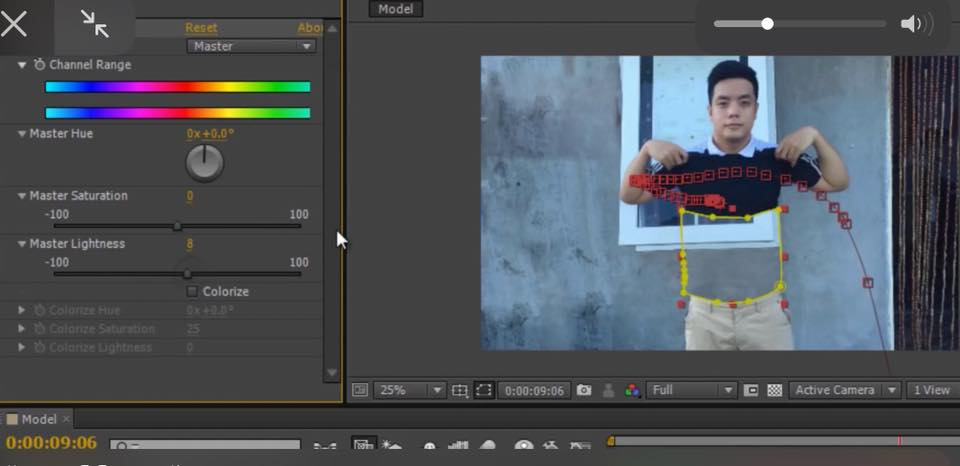
Task: Expand the Colorize Saturation property
Action: pyautogui.click(x=22, y=329)
